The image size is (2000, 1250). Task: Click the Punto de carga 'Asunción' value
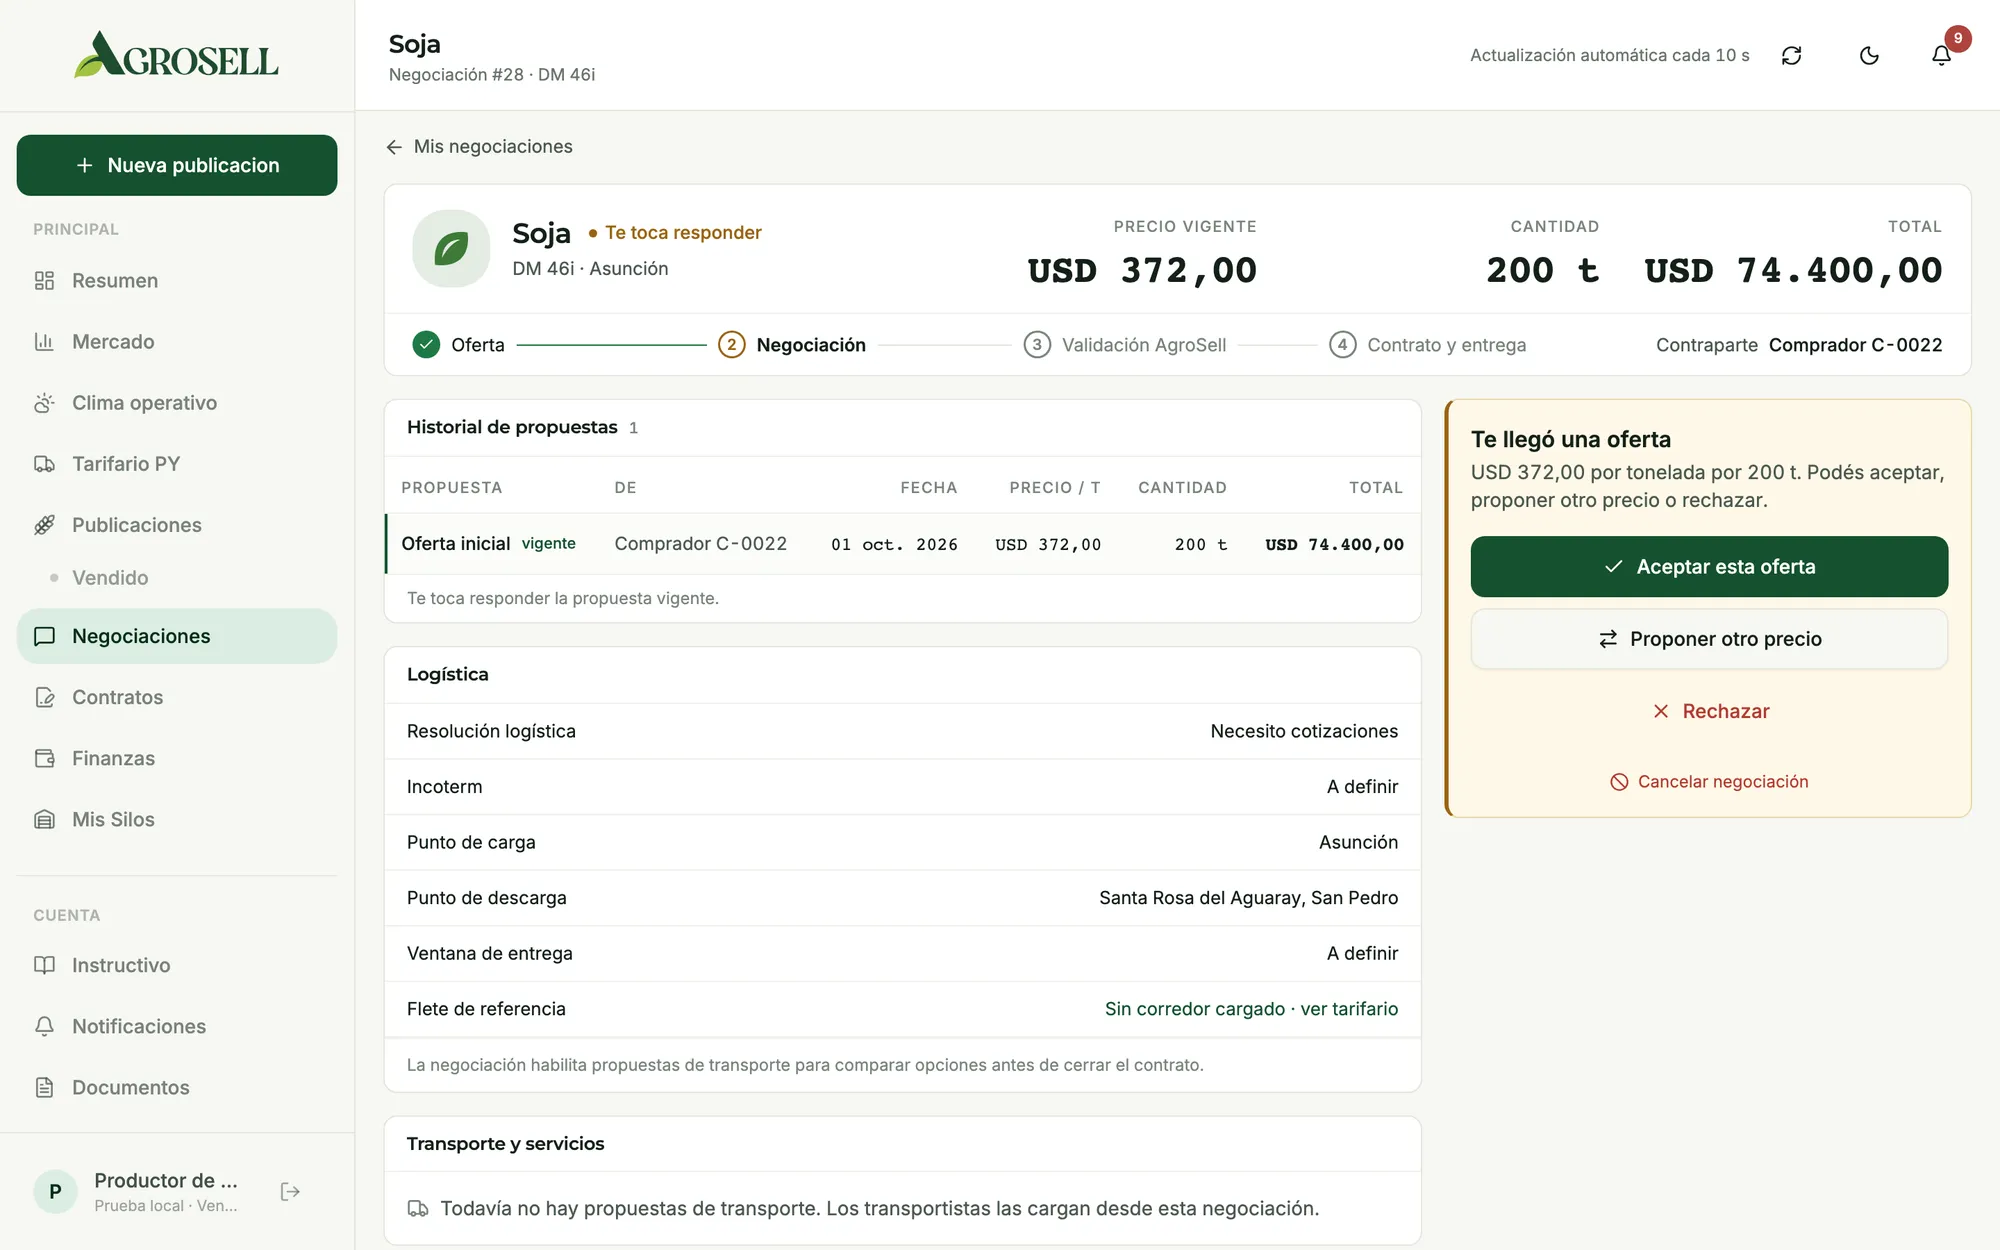[x=1358, y=842]
